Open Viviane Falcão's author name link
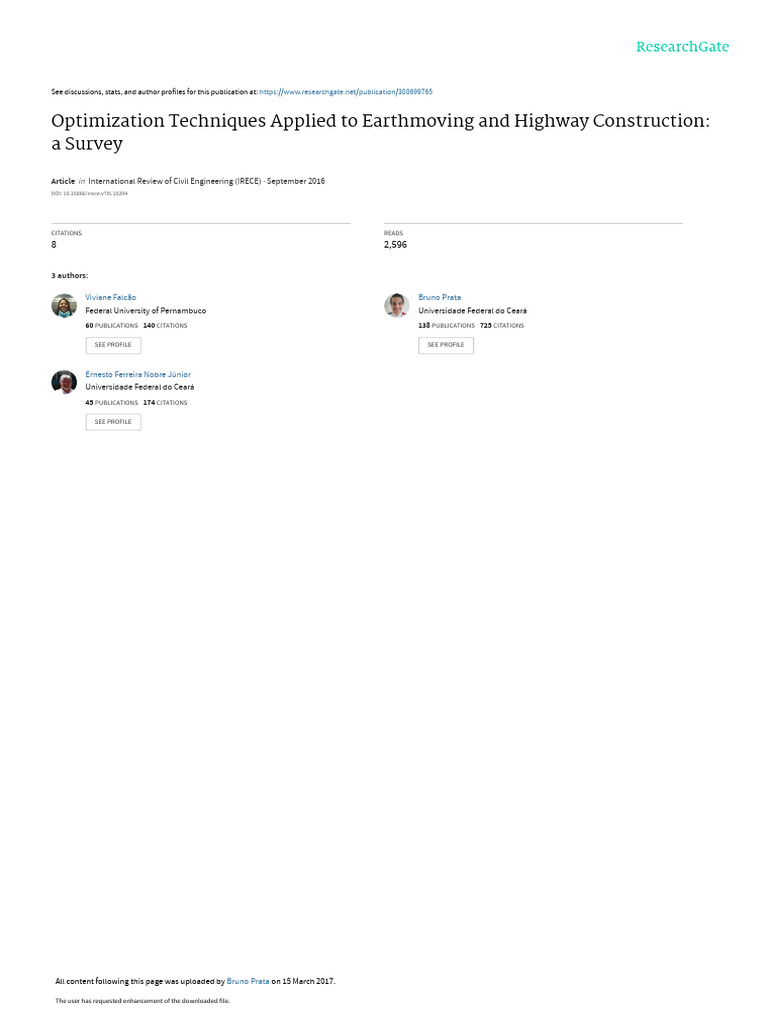Screen dimensions: 768x1024 point(110,297)
